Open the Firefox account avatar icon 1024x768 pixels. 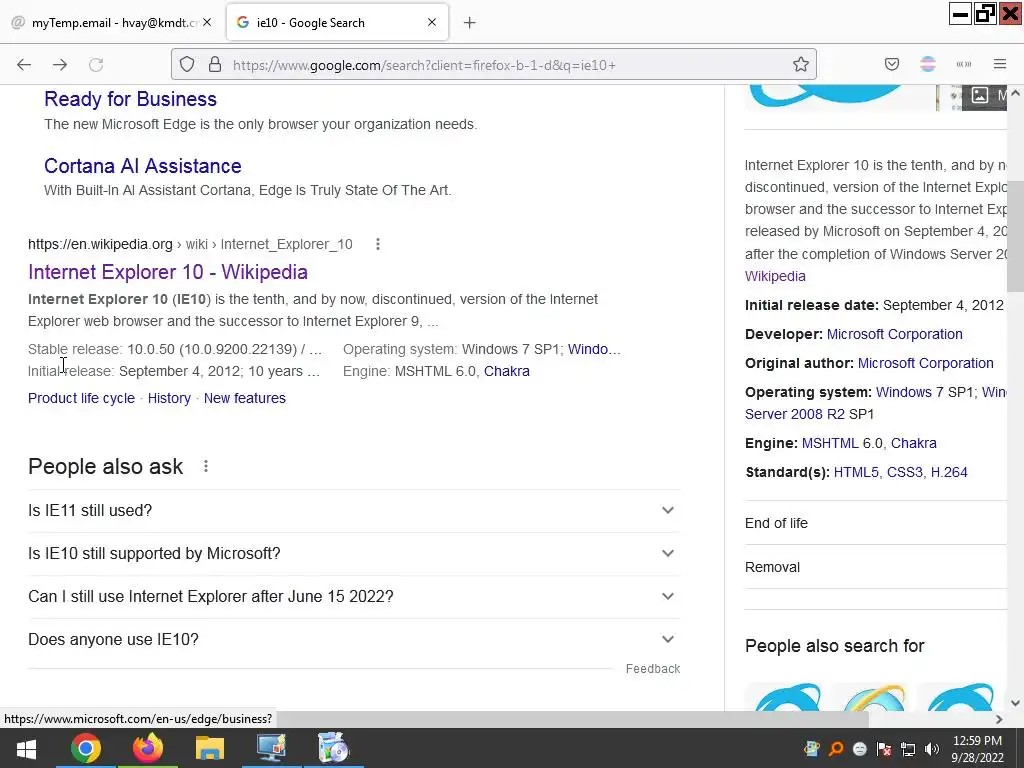point(927,64)
